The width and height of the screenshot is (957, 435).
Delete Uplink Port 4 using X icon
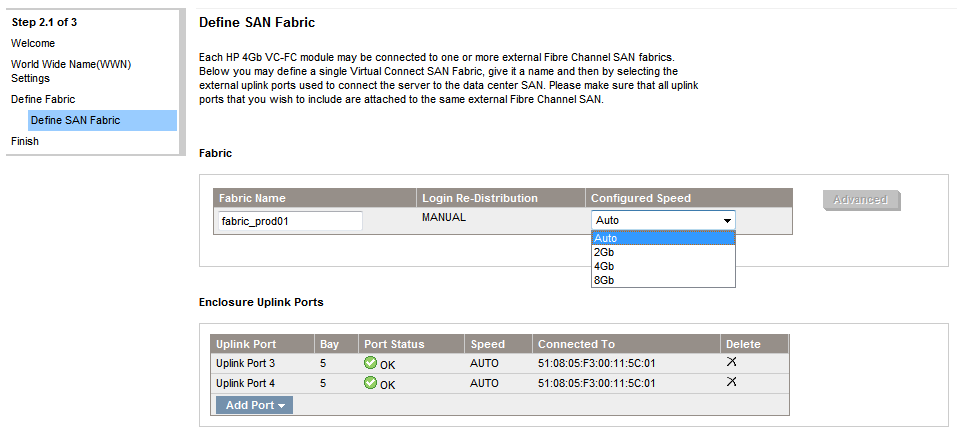click(x=731, y=382)
